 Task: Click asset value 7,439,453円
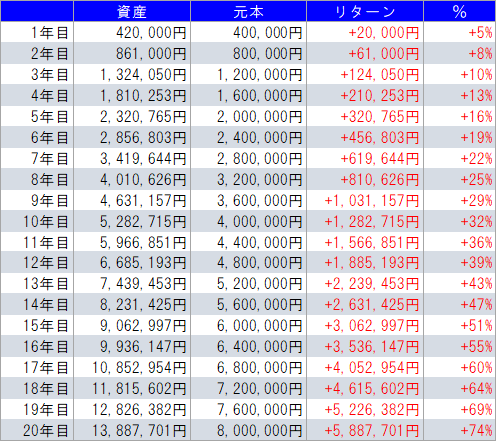(x=143, y=284)
